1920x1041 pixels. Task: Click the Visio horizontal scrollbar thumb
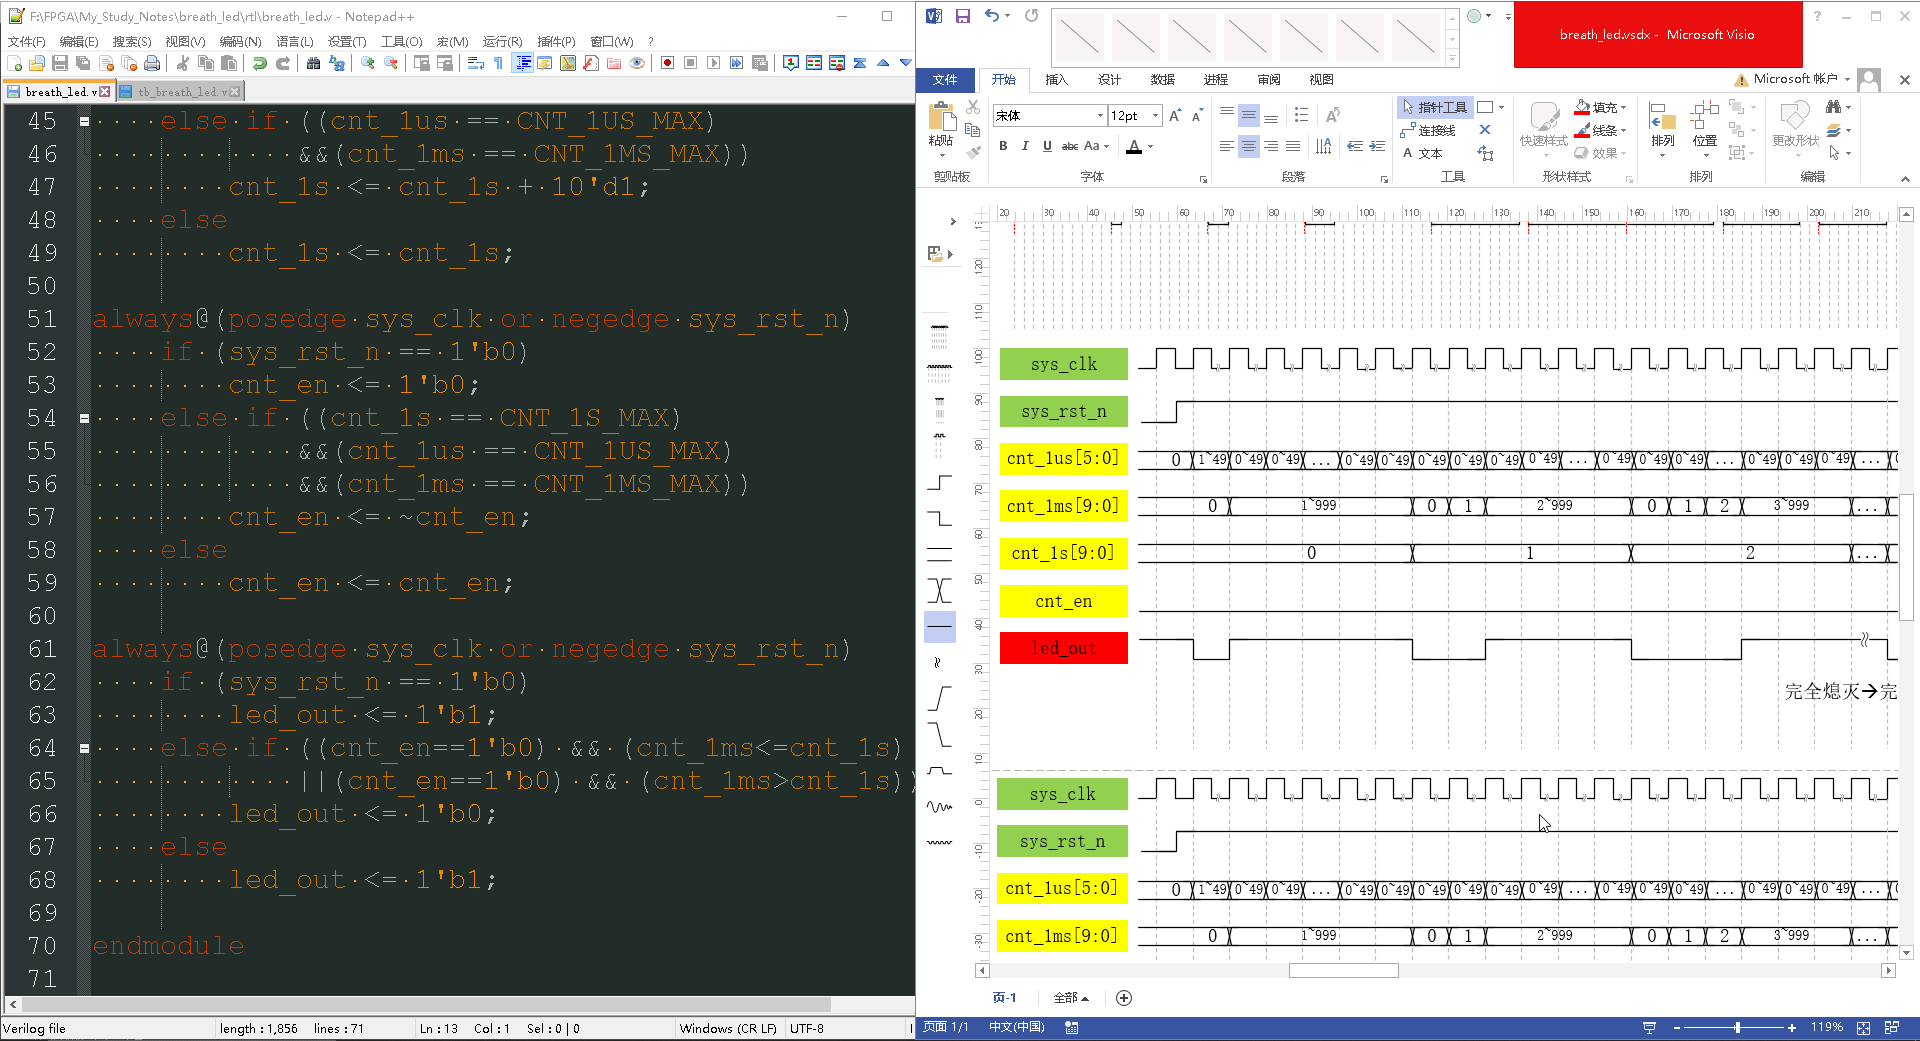tap(1343, 970)
